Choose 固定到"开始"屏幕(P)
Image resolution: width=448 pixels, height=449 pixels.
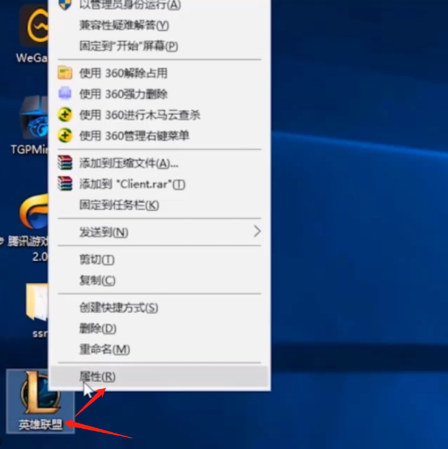[x=159, y=46]
